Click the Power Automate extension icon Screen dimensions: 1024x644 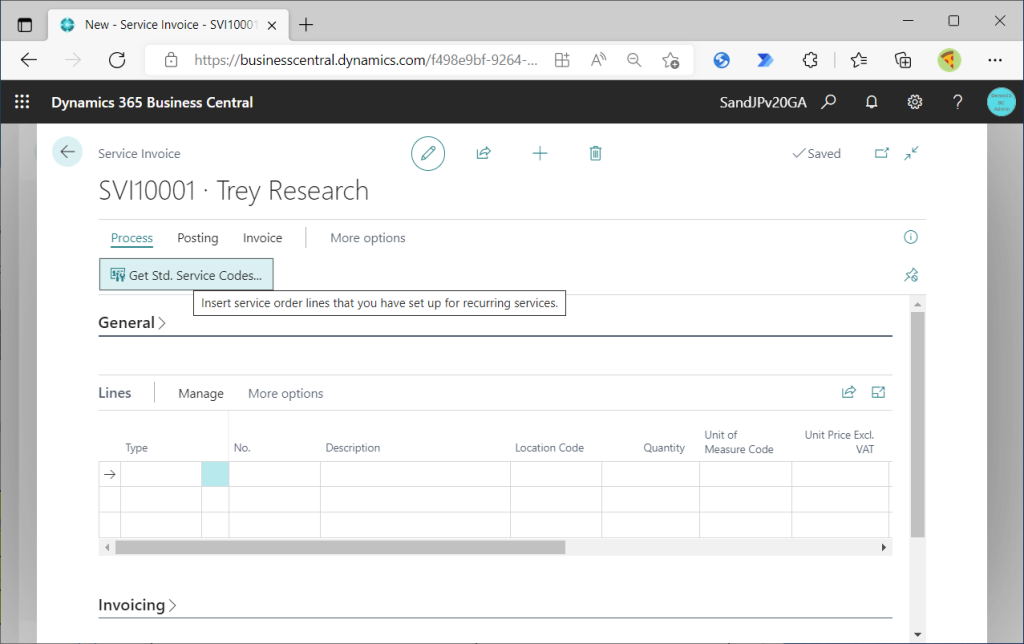765,60
